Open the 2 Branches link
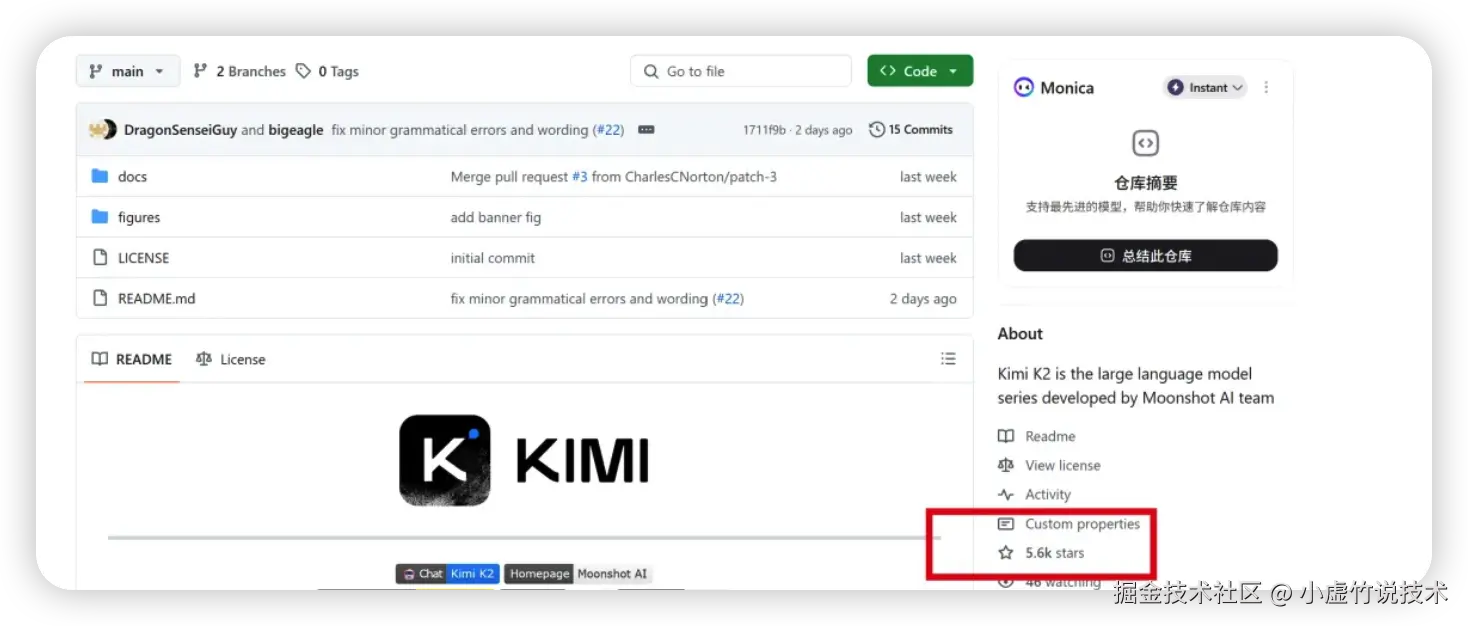1468x626 pixels. coord(239,71)
